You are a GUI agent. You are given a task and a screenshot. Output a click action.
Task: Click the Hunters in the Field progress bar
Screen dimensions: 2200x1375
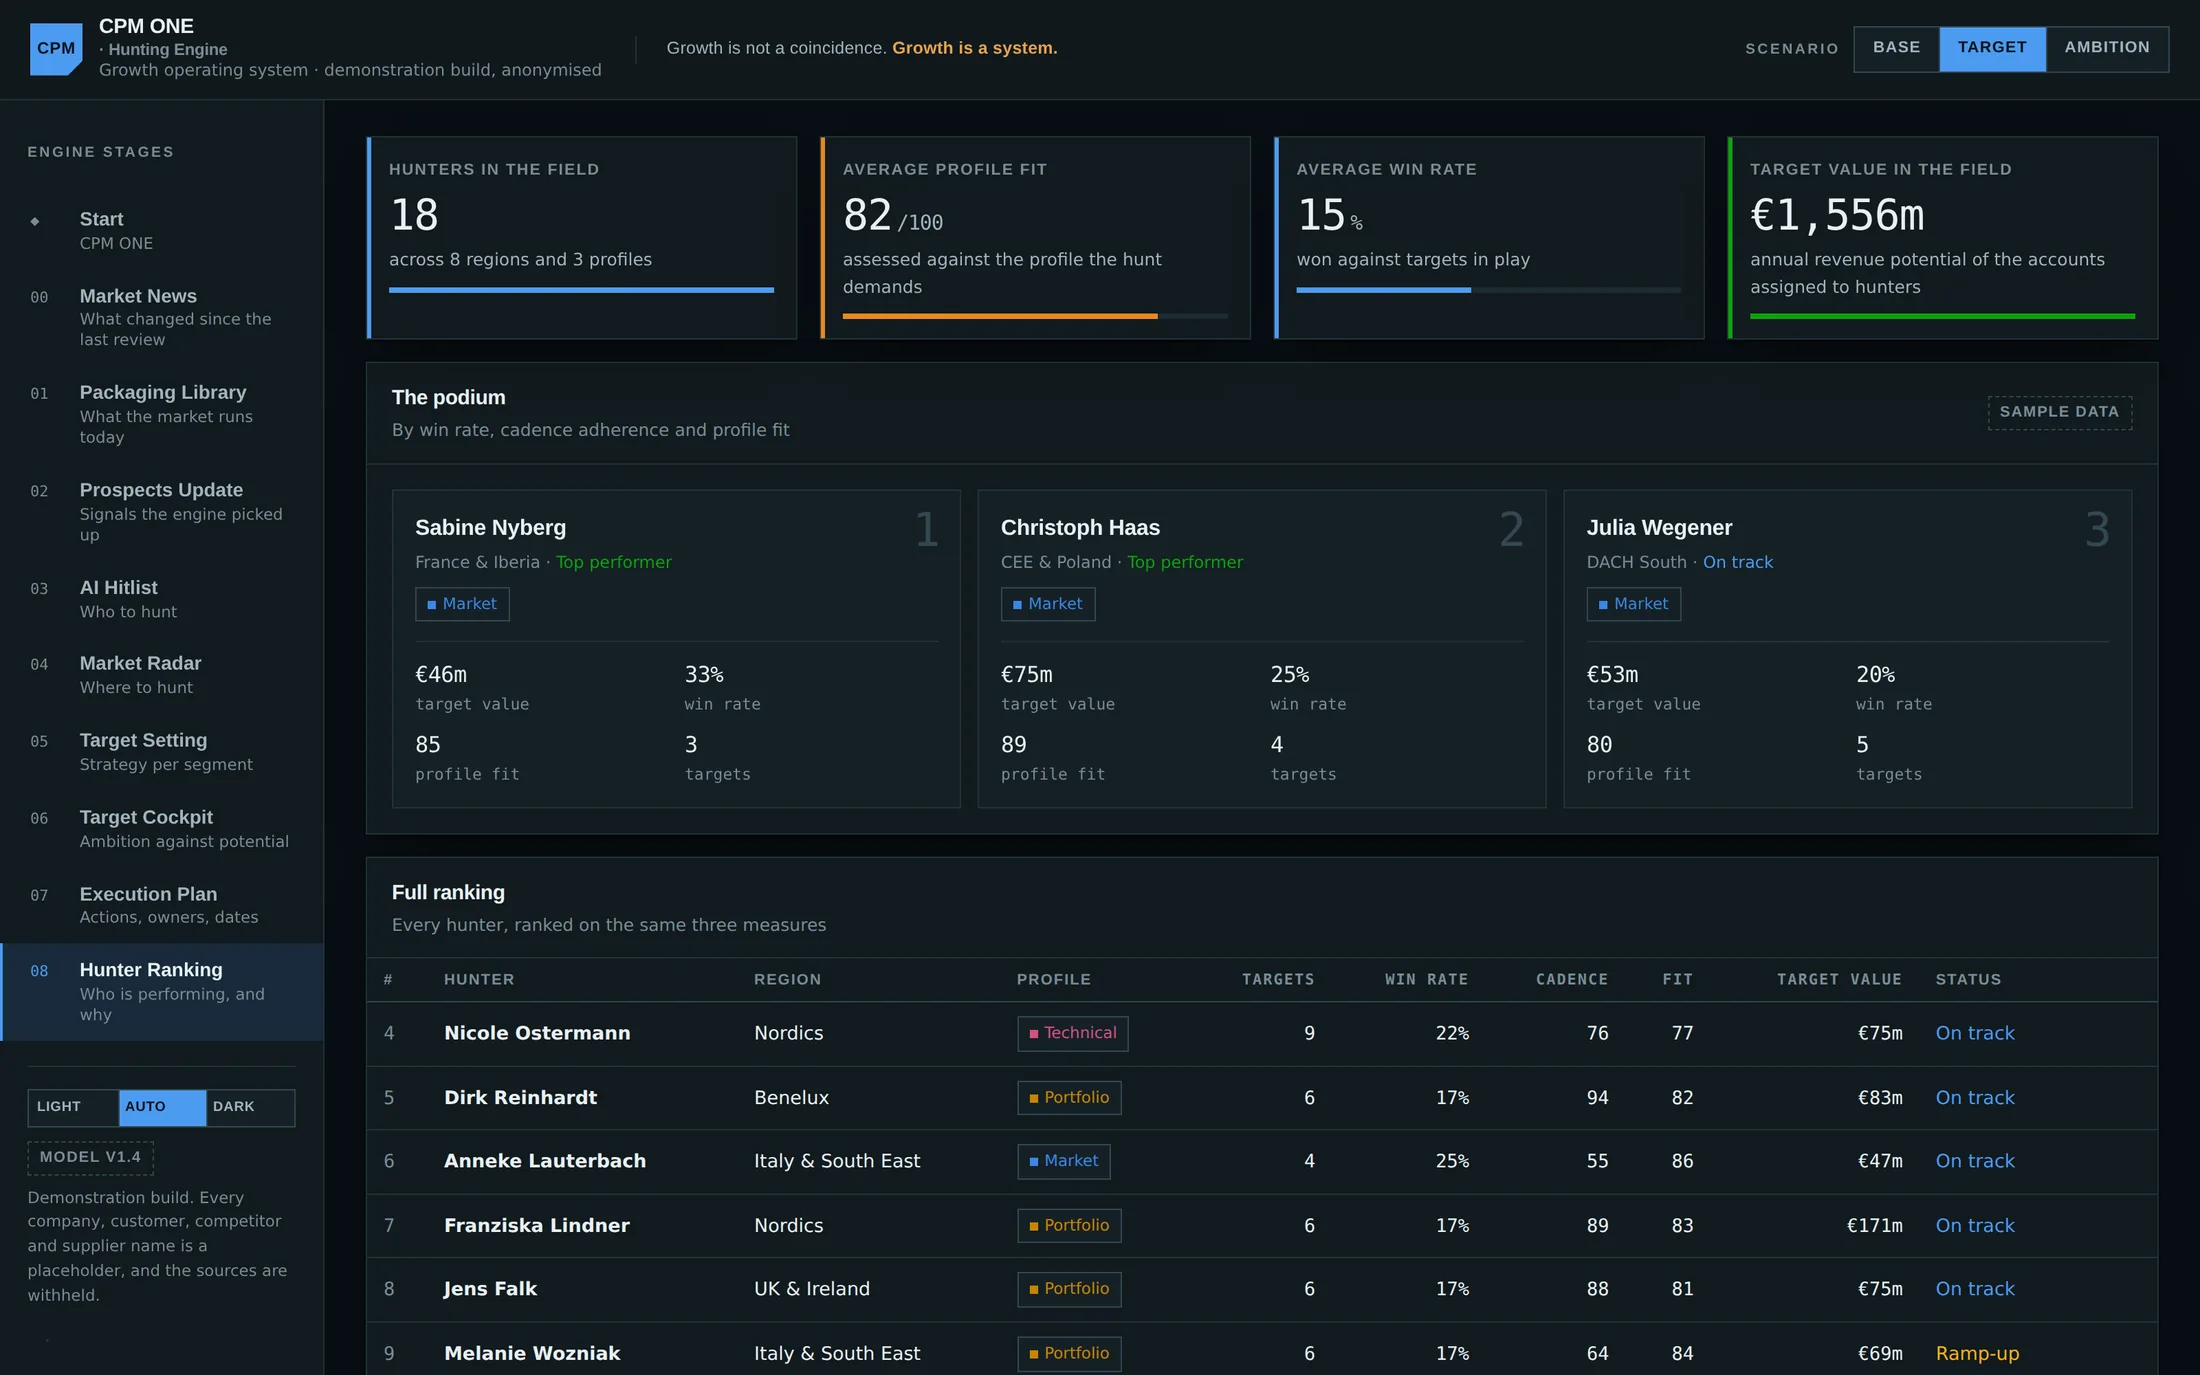tap(581, 290)
